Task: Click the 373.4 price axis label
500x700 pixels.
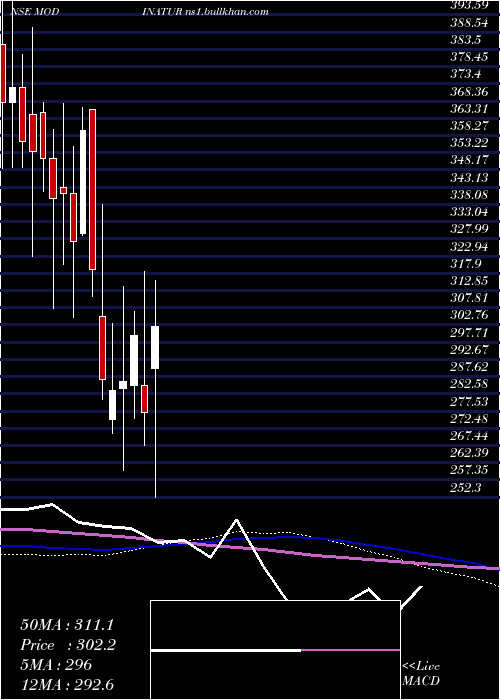Action: click(x=466, y=74)
